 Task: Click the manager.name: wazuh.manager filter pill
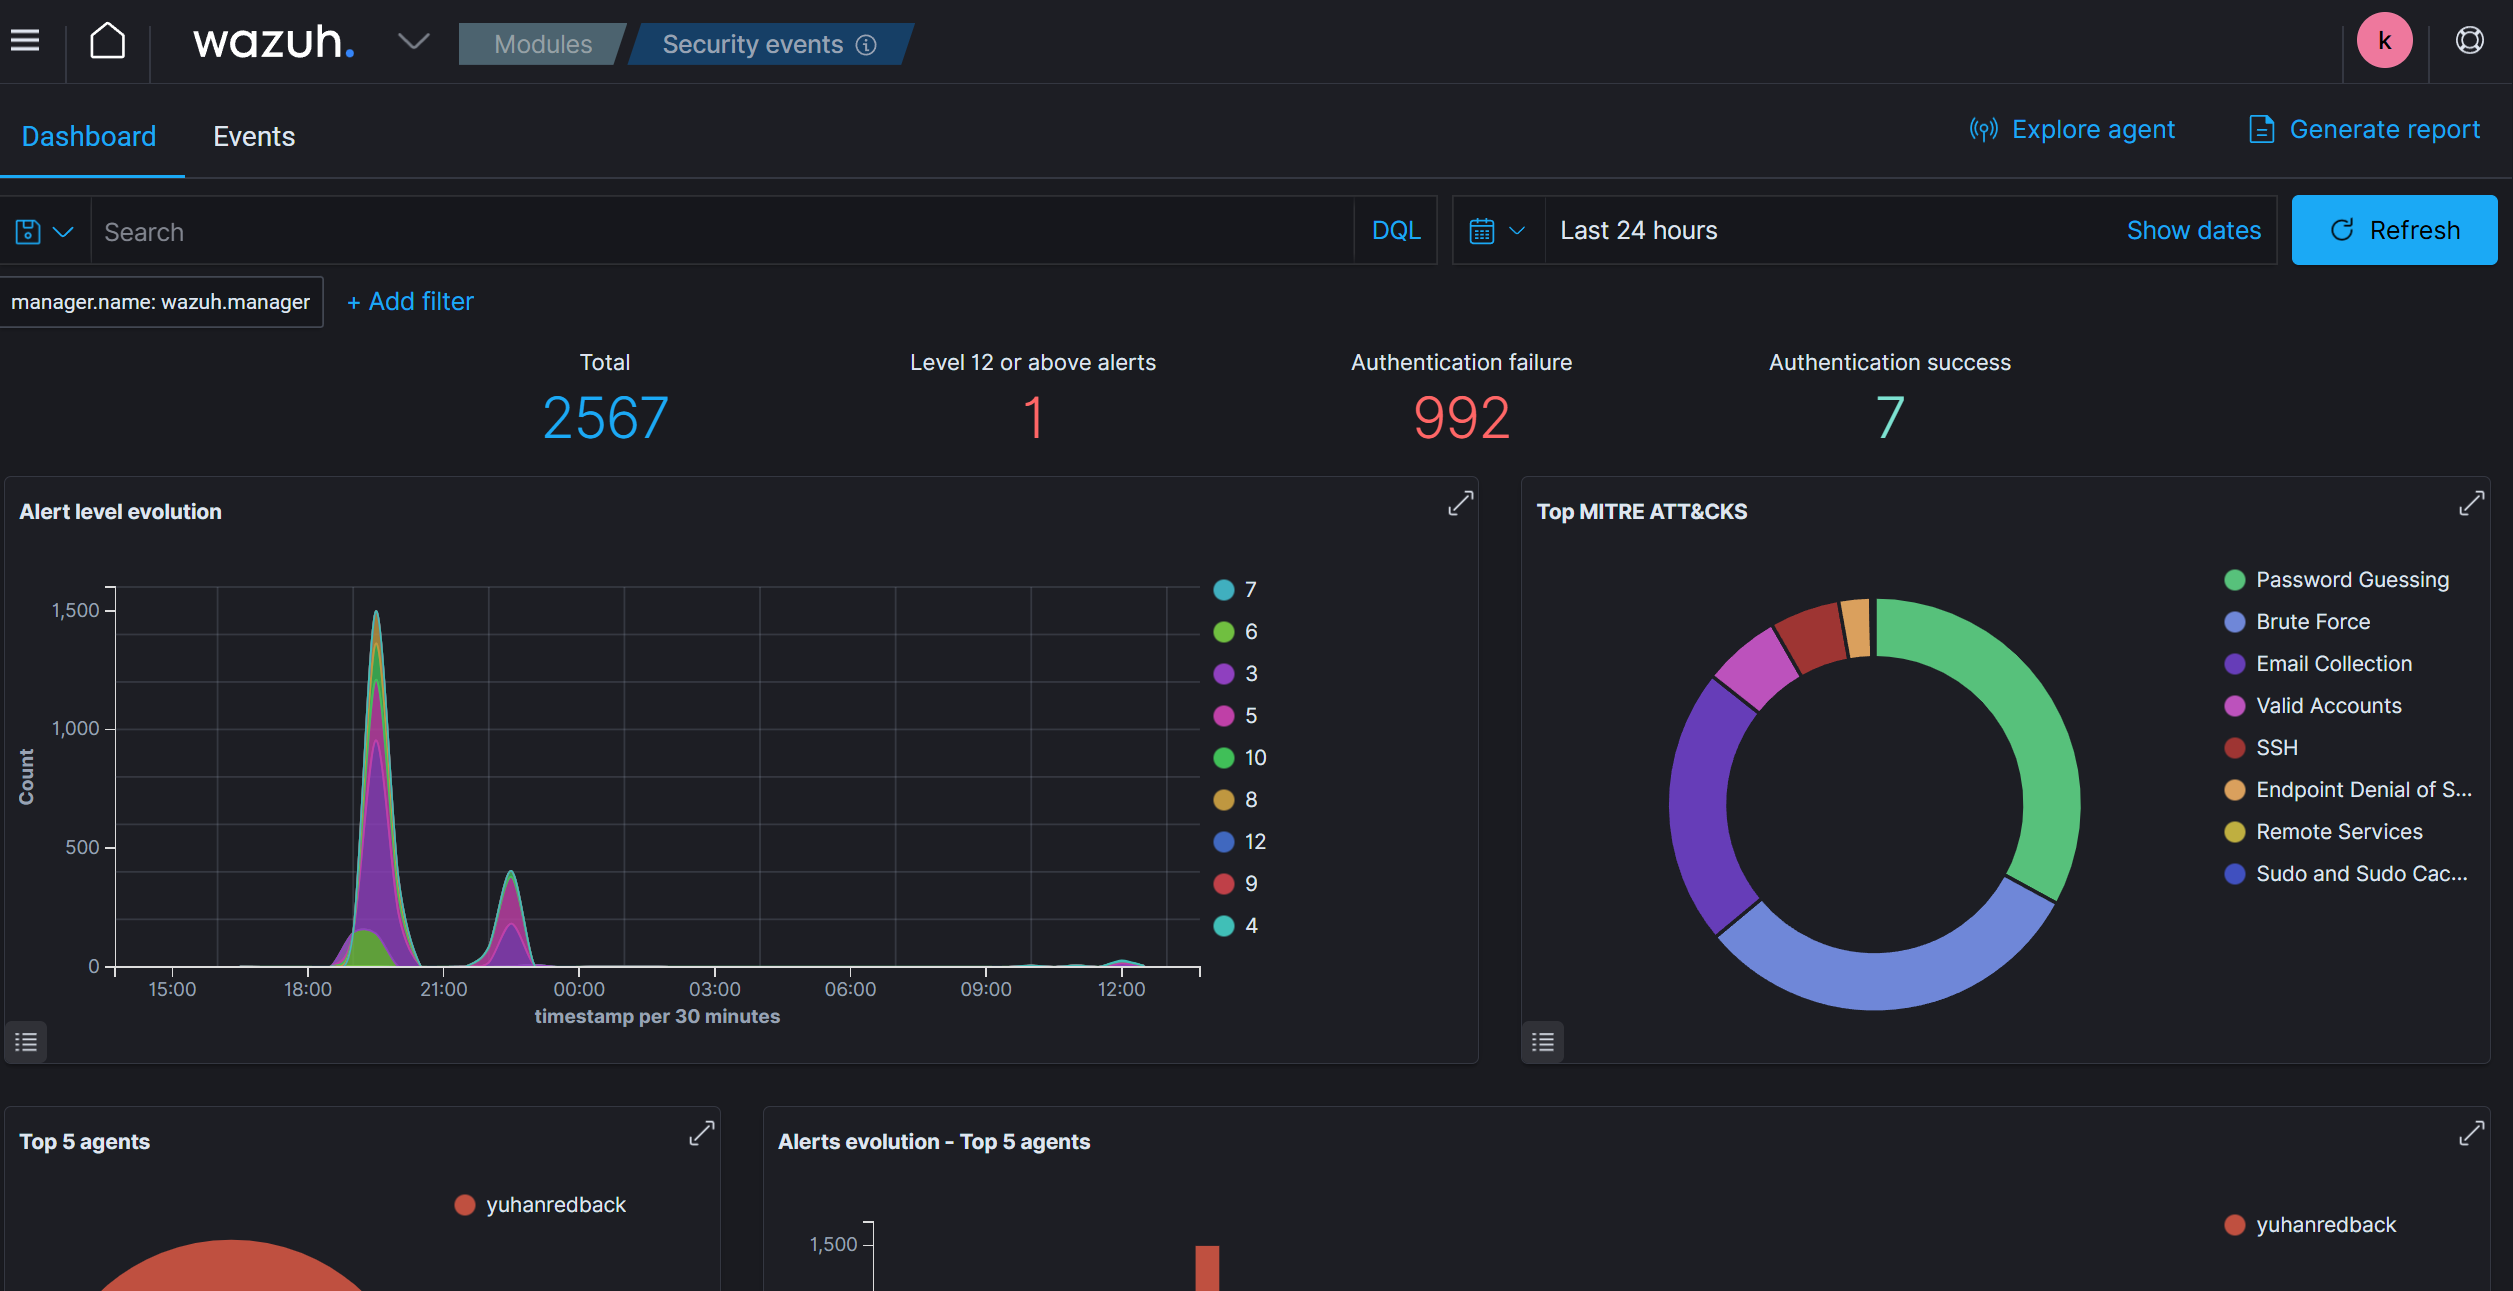[161, 302]
